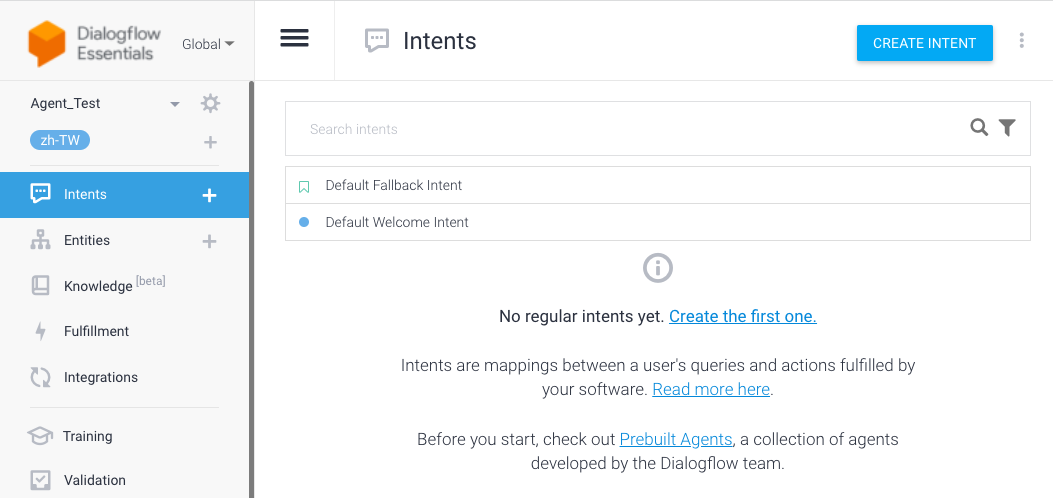Viewport: 1053px width, 498px height.
Task: Open agent settings gear icon
Action: click(x=210, y=103)
